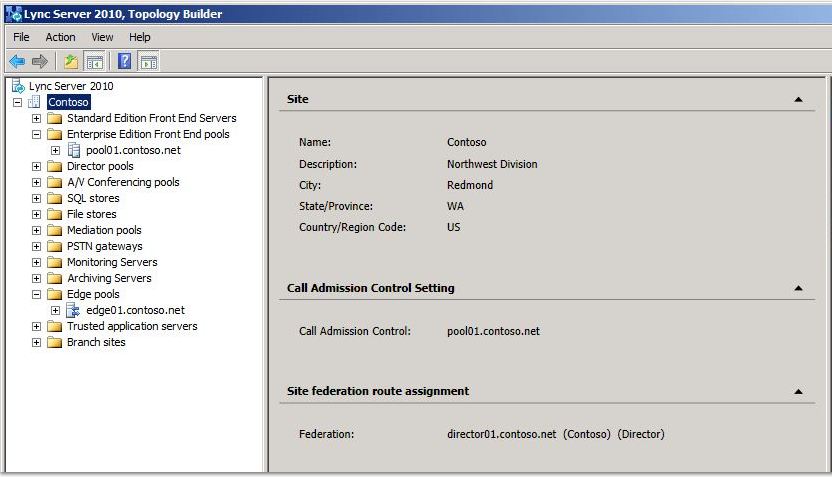
Task: Click the Monitoring Servers folder icon
Action: pos(55,262)
